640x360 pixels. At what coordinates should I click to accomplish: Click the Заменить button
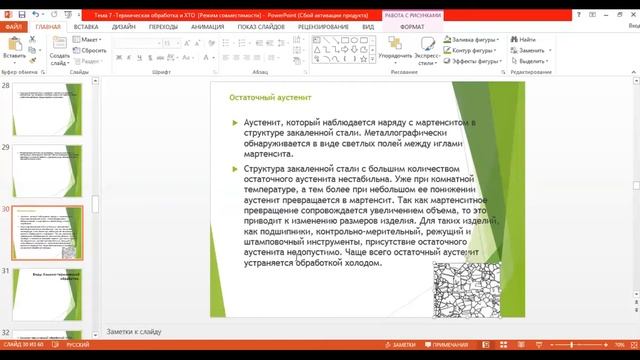[x=531, y=50]
